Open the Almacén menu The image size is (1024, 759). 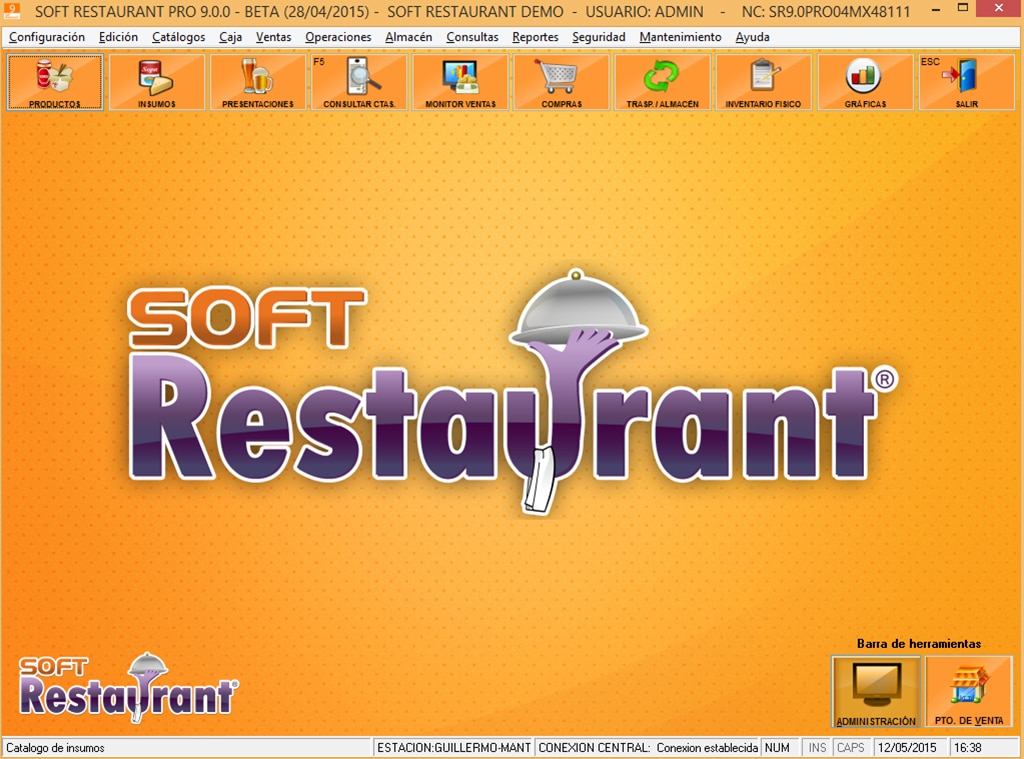(409, 37)
